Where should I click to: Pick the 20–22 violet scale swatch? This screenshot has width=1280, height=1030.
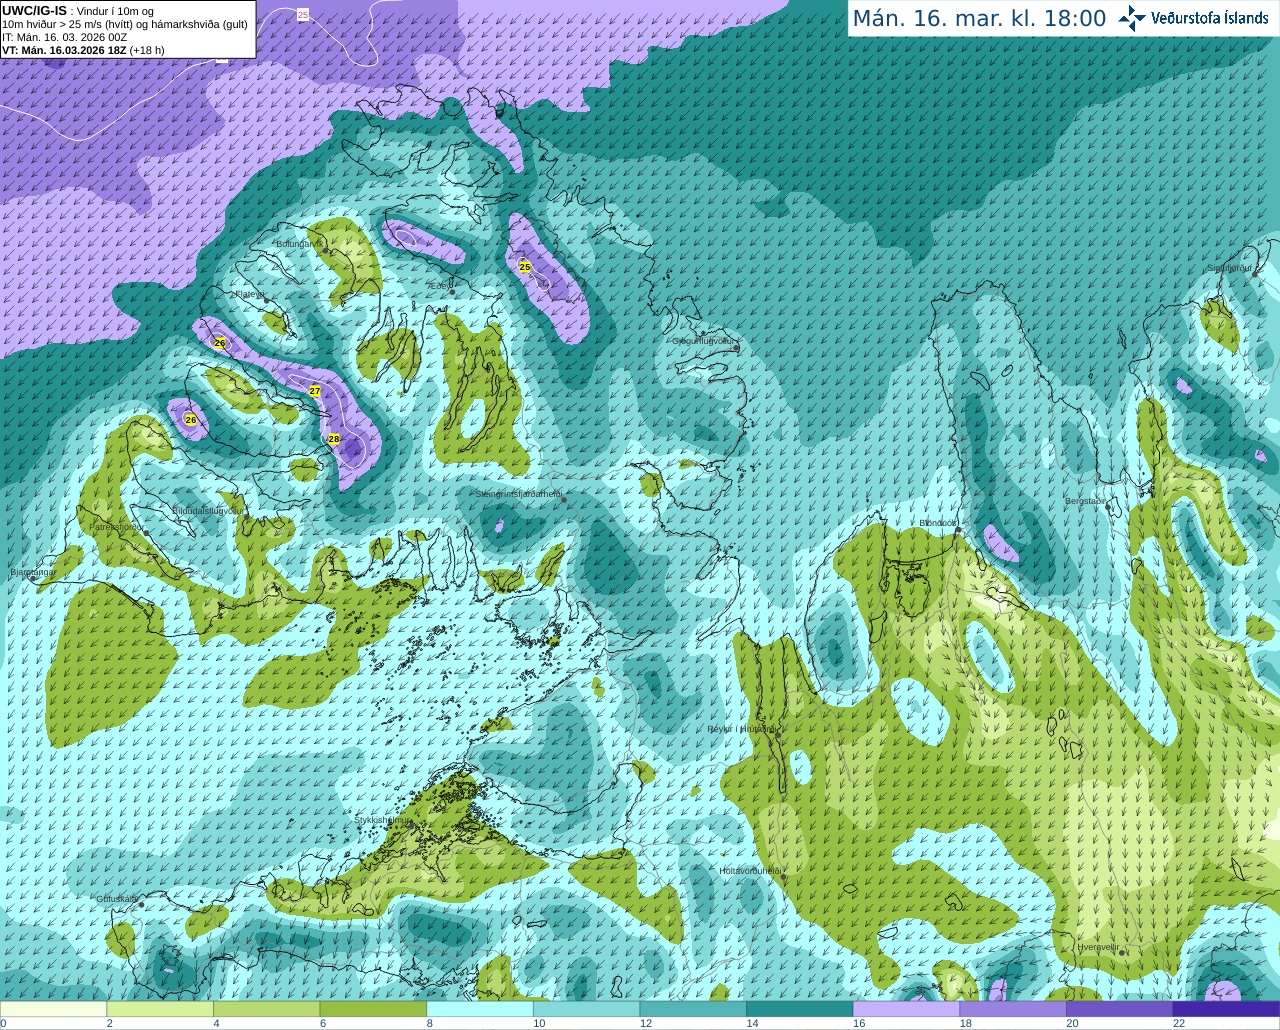[x=1120, y=1009]
